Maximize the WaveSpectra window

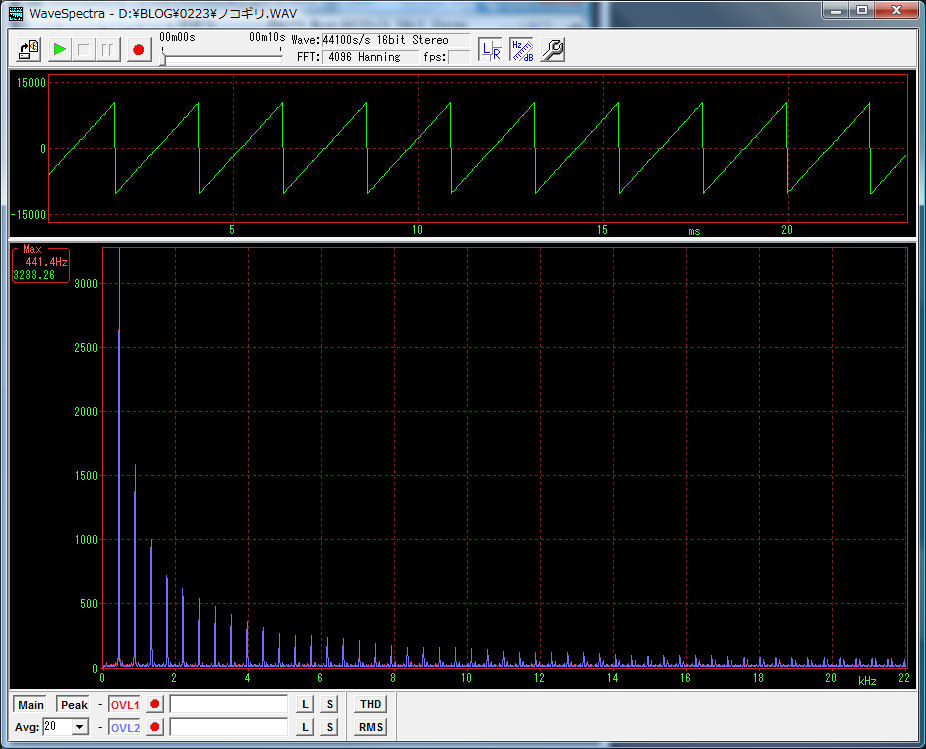862,10
